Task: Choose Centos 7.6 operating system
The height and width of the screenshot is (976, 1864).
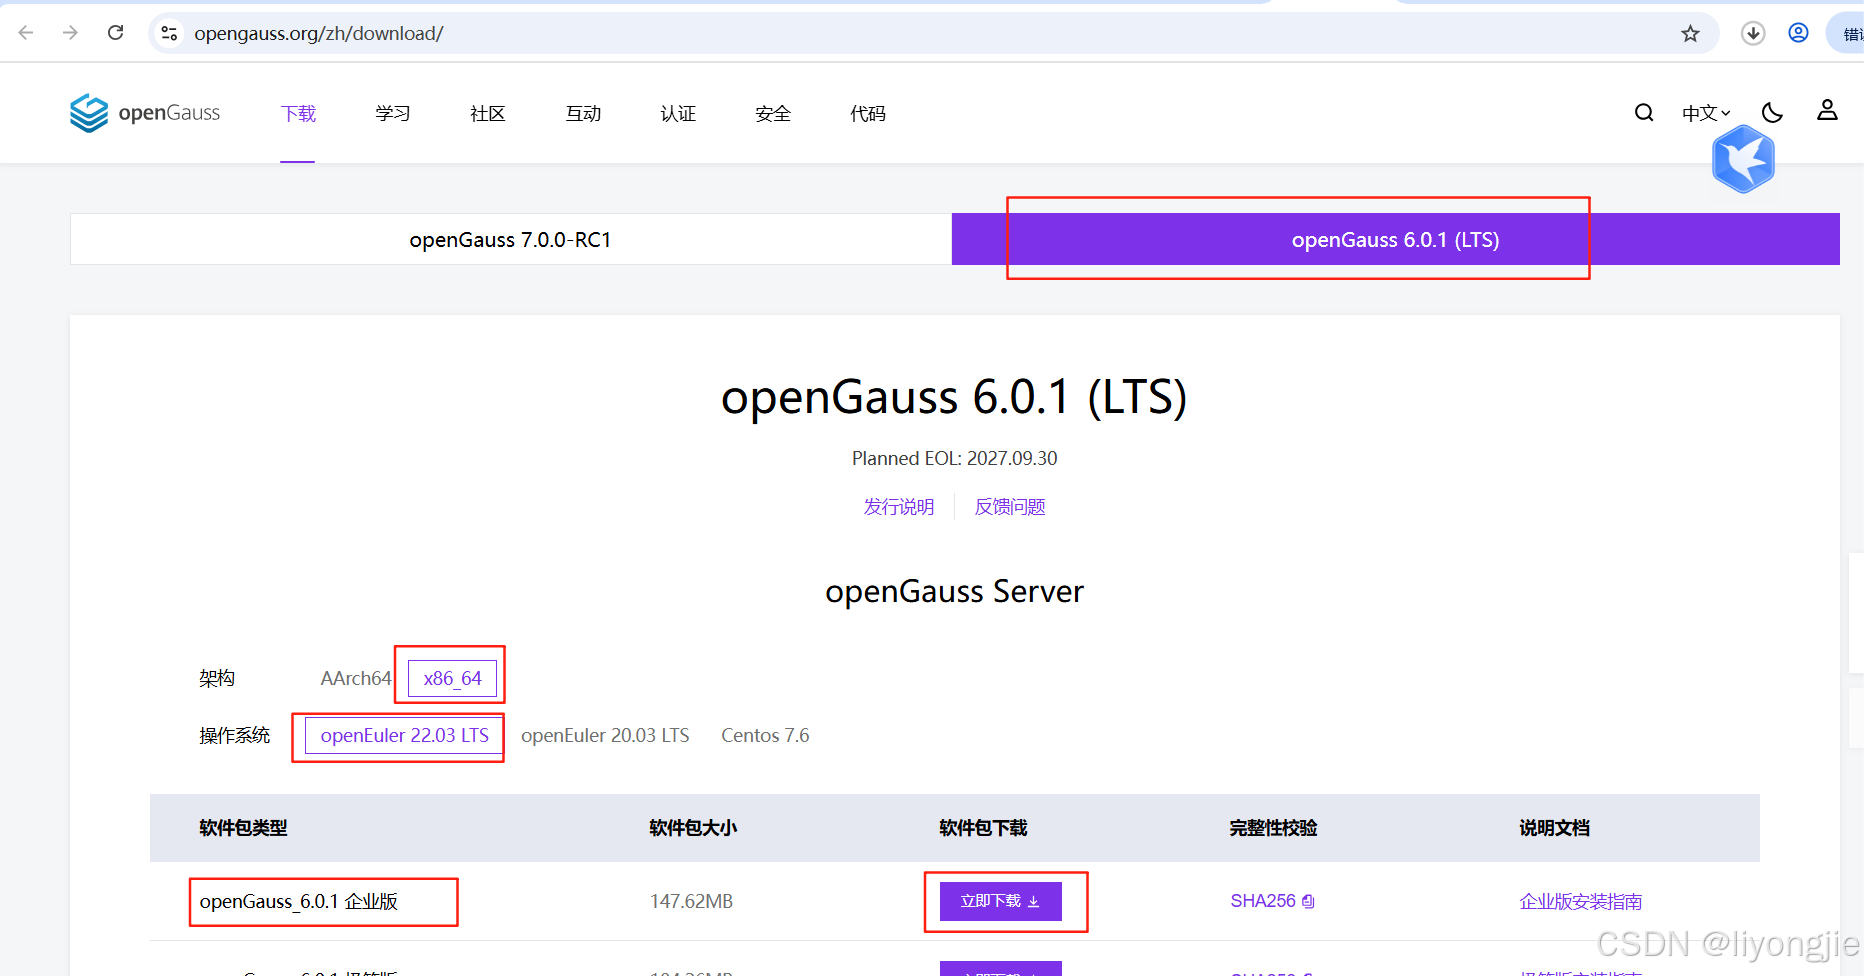Action: tap(765, 736)
